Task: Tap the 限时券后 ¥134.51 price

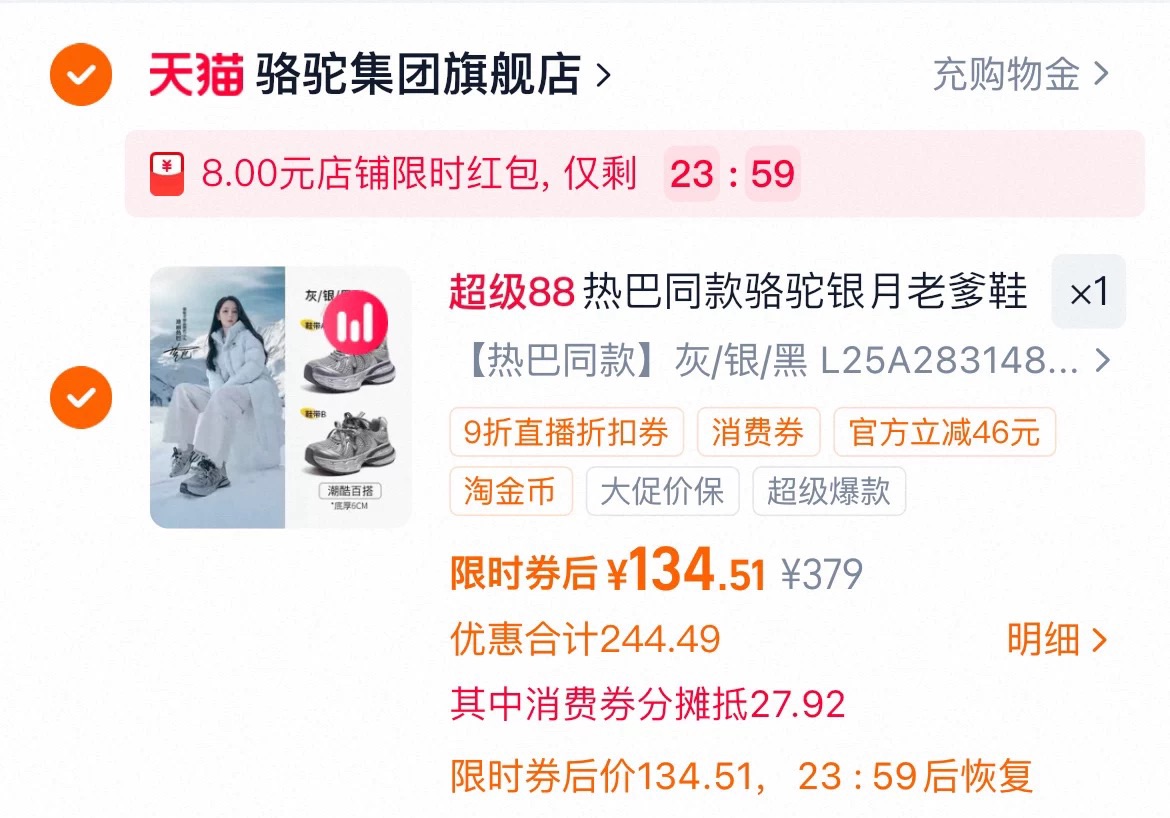Action: click(x=608, y=571)
